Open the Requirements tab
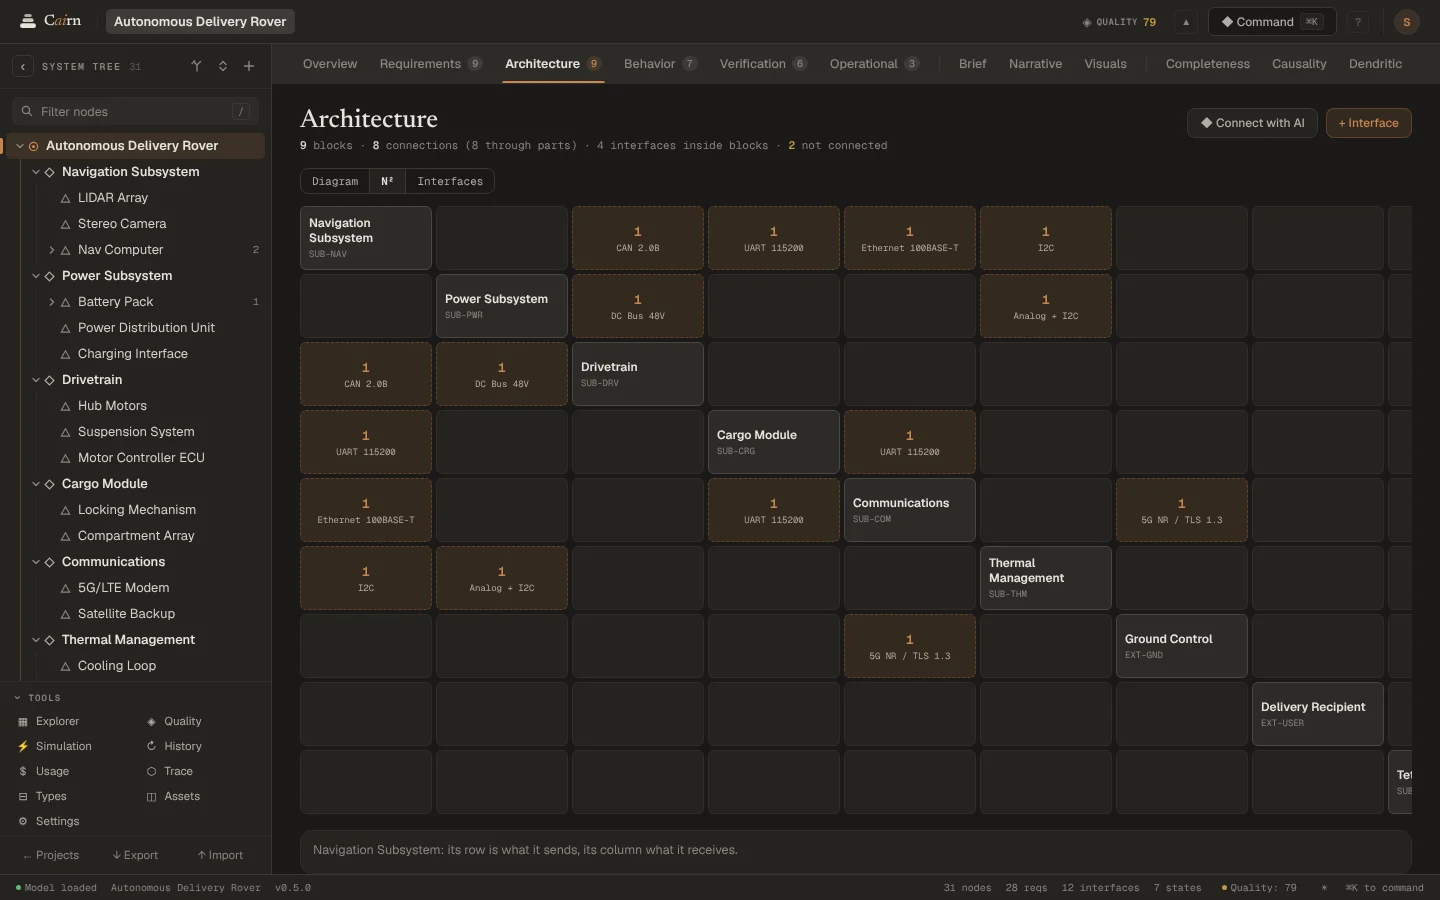The height and width of the screenshot is (900, 1440). click(431, 64)
